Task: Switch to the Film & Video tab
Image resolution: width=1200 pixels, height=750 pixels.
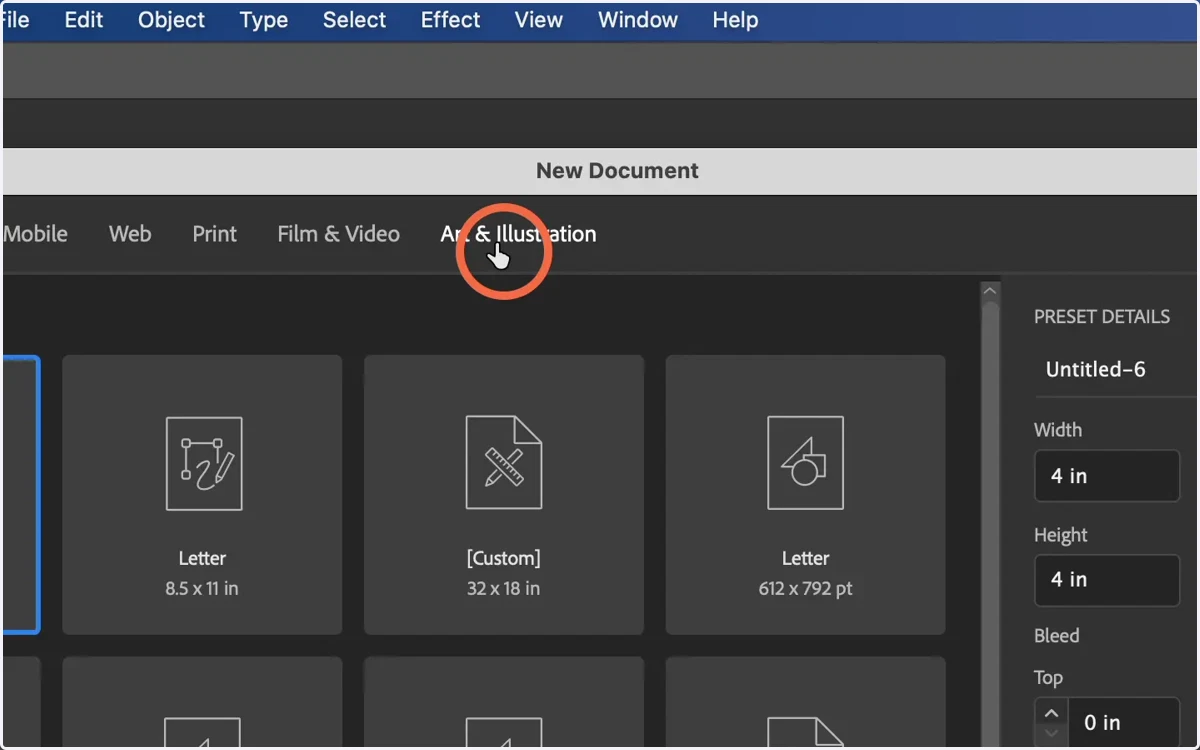Action: coord(339,234)
